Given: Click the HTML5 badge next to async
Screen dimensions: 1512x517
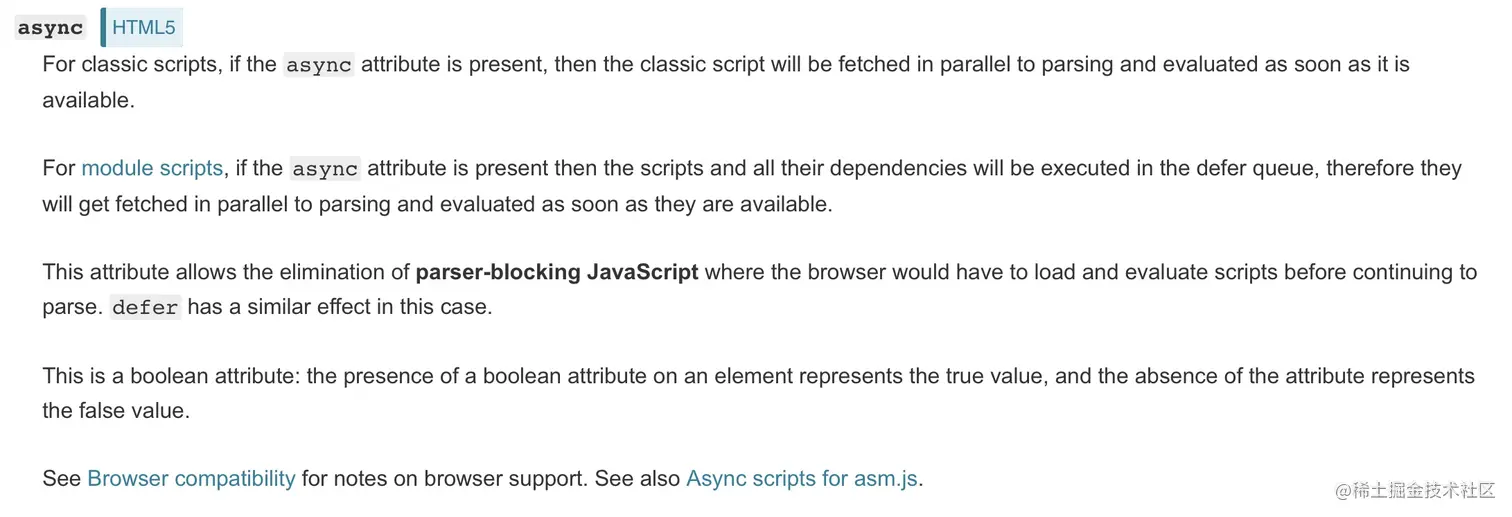Looking at the screenshot, I should 142,27.
